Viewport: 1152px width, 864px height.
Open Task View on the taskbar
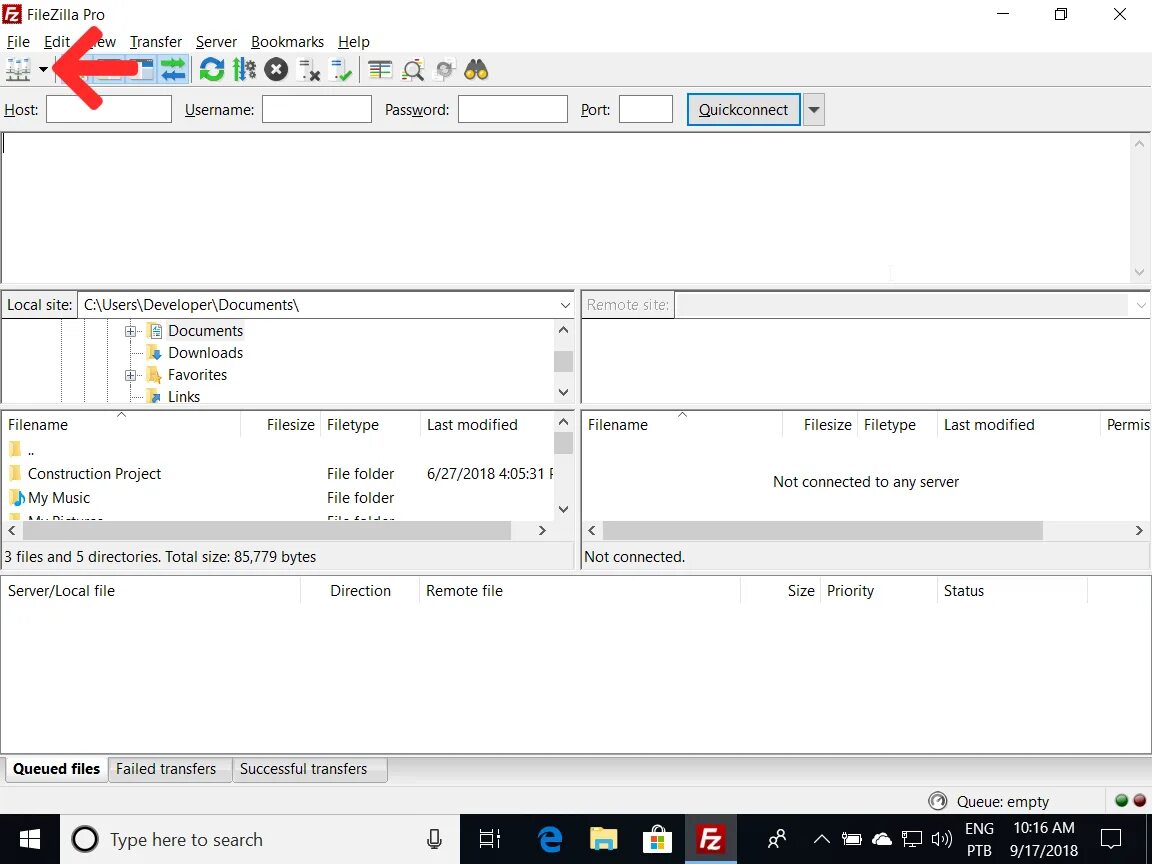point(489,839)
